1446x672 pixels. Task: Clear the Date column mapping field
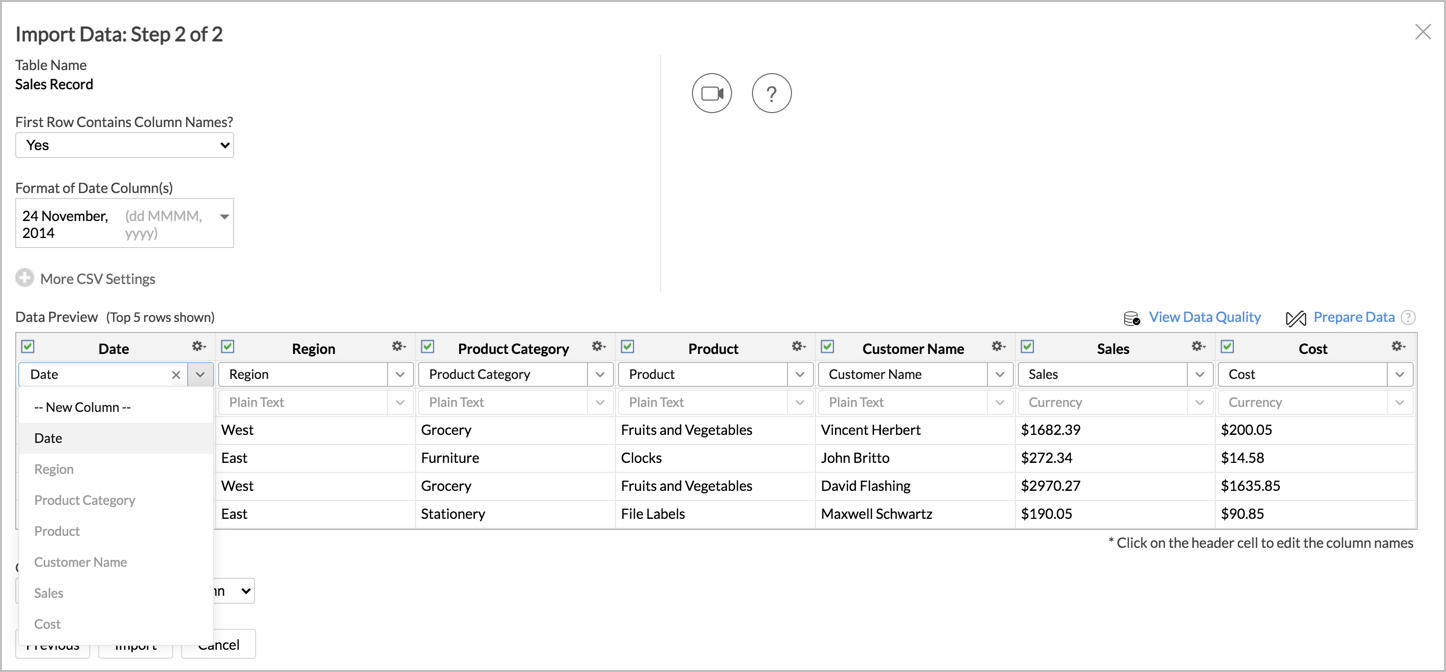tap(176, 375)
